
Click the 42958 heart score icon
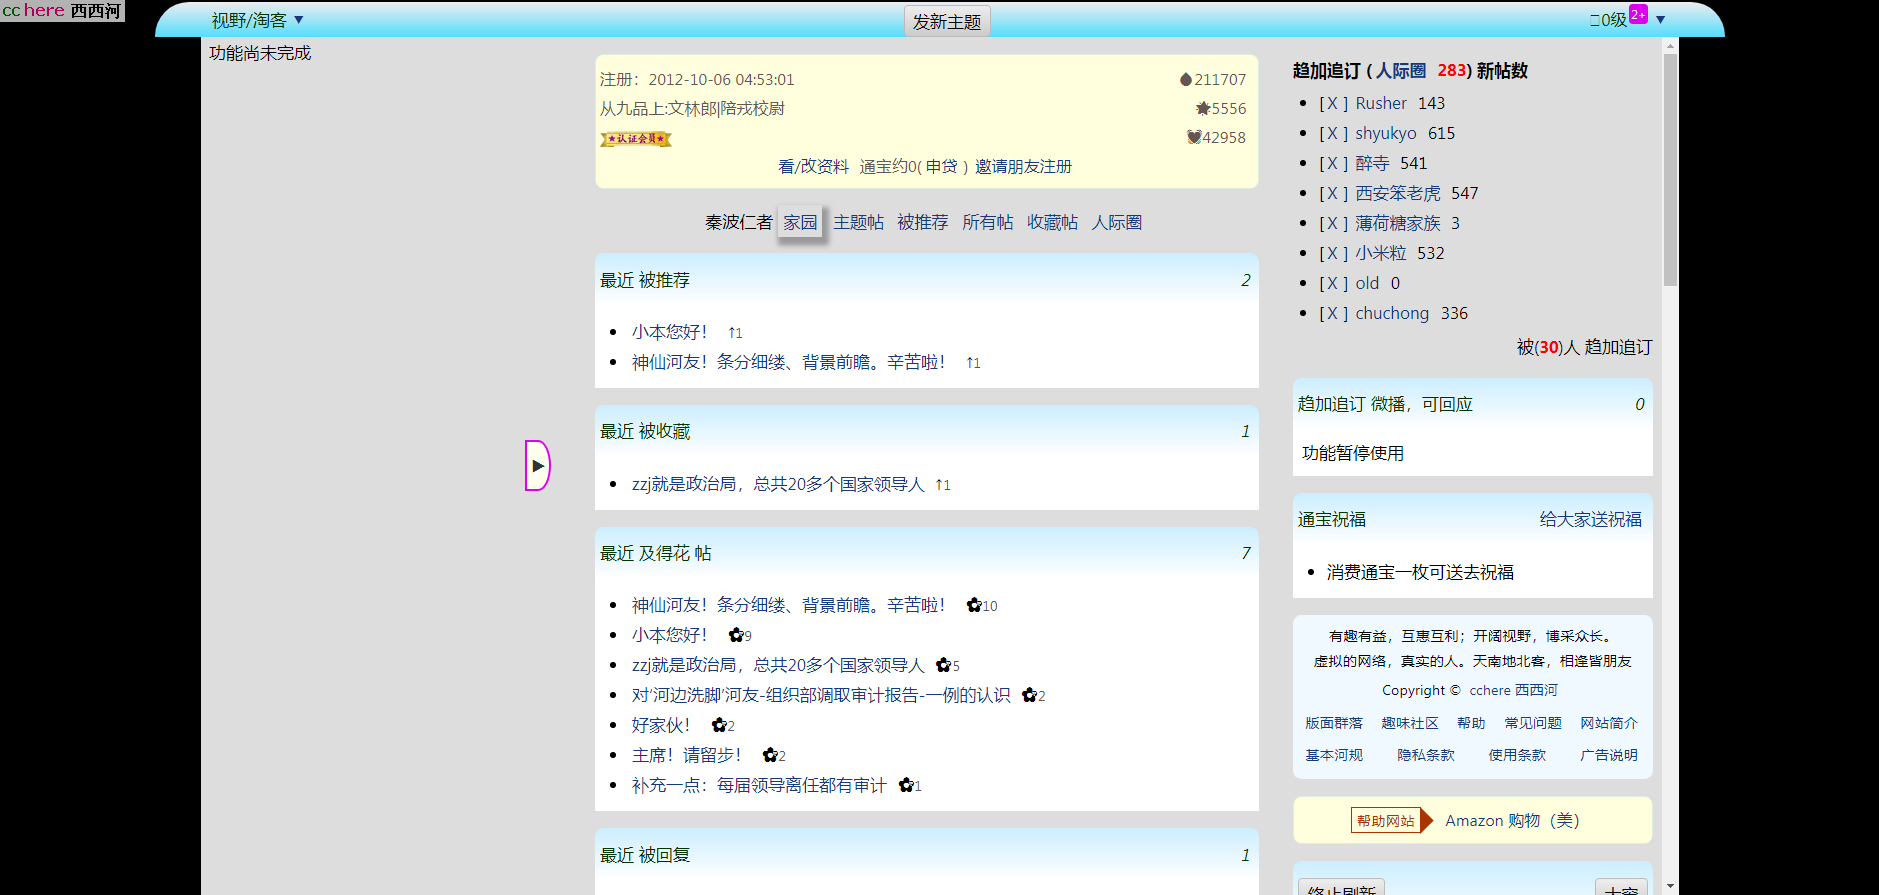pos(1194,137)
